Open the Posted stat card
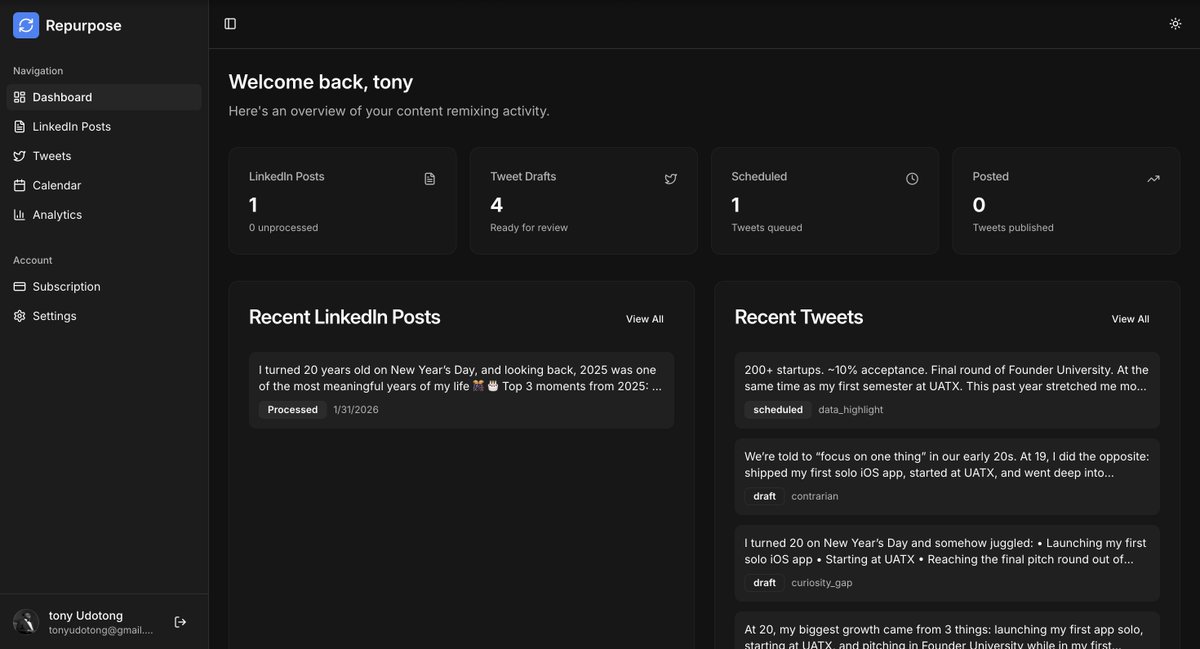The width and height of the screenshot is (1200, 649). tap(1066, 201)
